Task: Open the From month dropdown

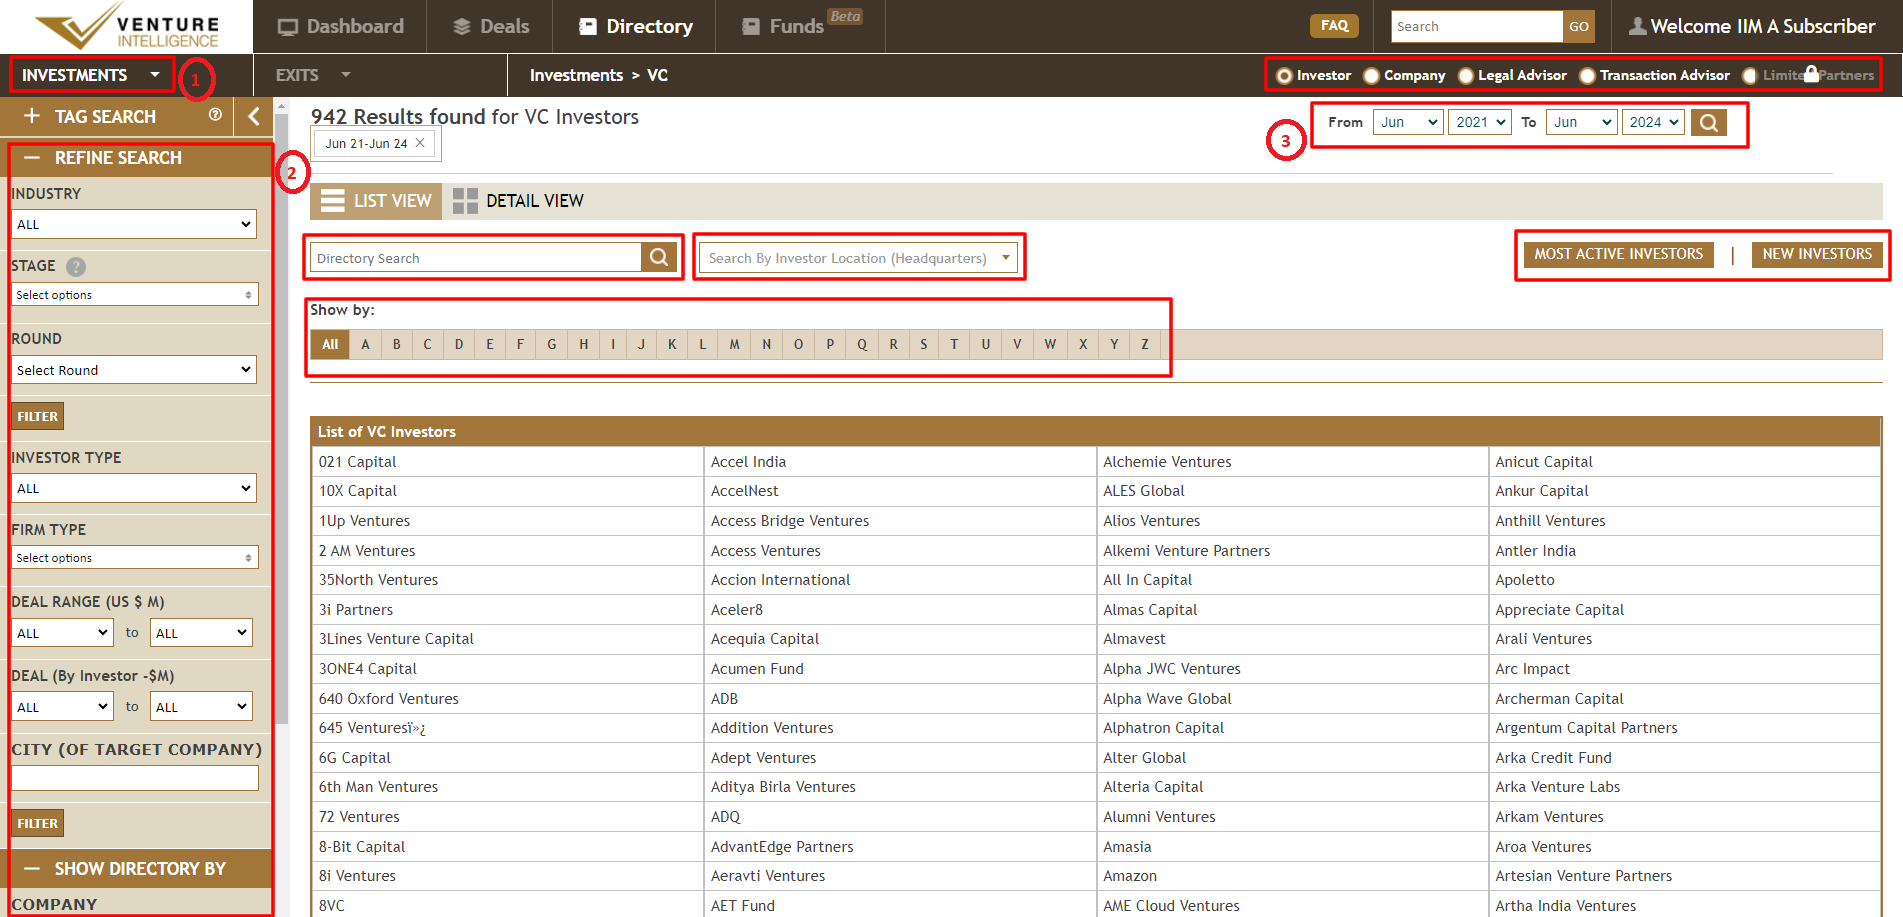Action: (1408, 122)
